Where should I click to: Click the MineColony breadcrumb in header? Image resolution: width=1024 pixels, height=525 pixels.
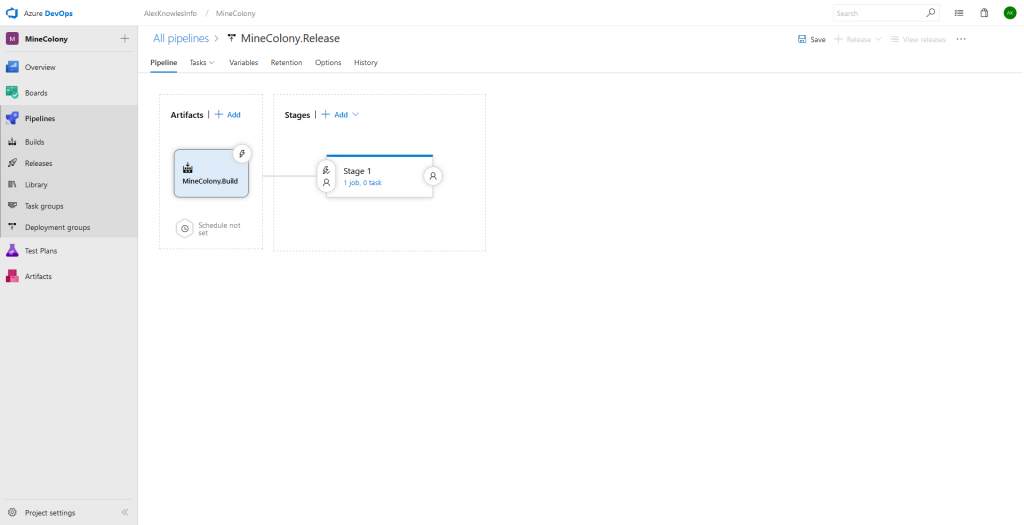[x=236, y=13]
